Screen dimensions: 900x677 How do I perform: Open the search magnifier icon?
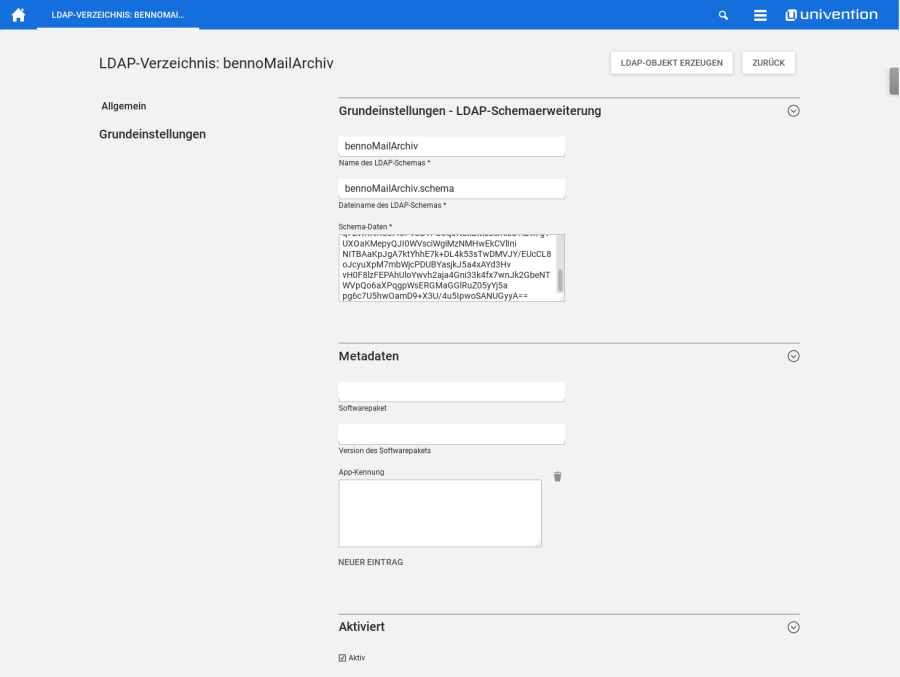tap(725, 14)
